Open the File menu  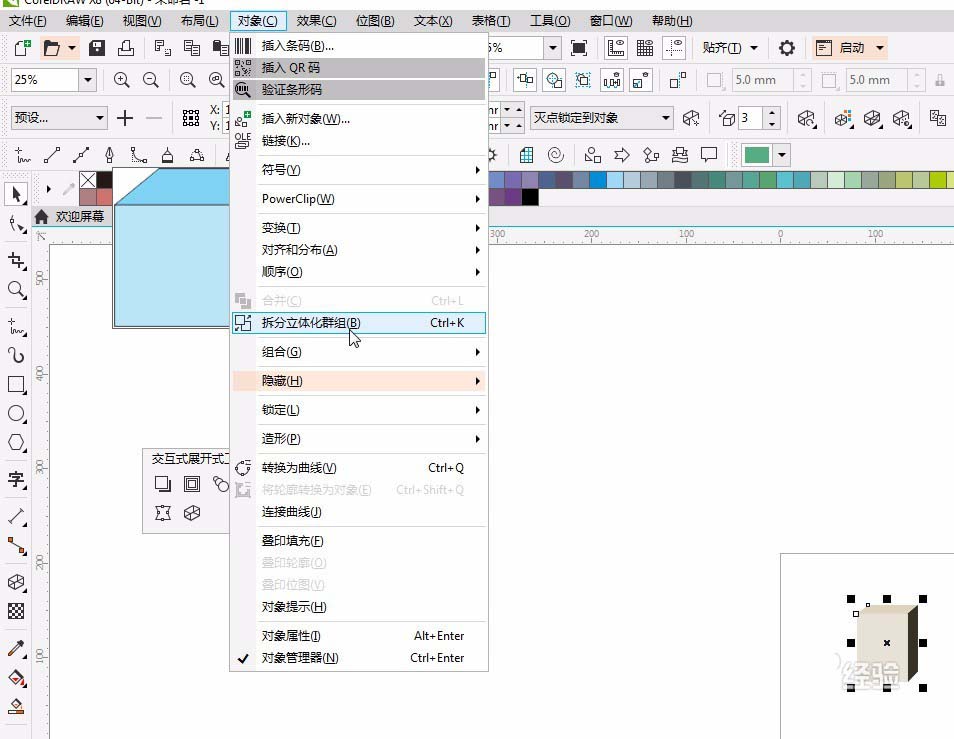click(x=27, y=21)
